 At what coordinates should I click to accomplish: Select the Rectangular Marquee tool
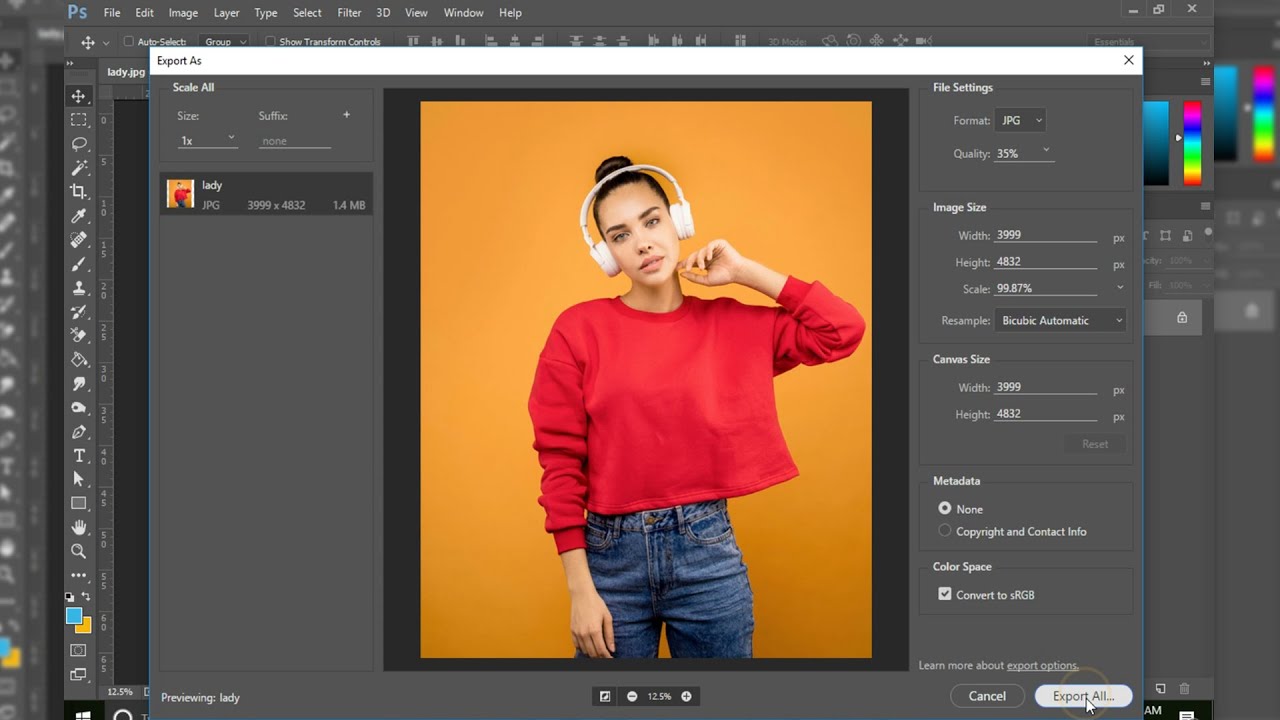coord(79,120)
